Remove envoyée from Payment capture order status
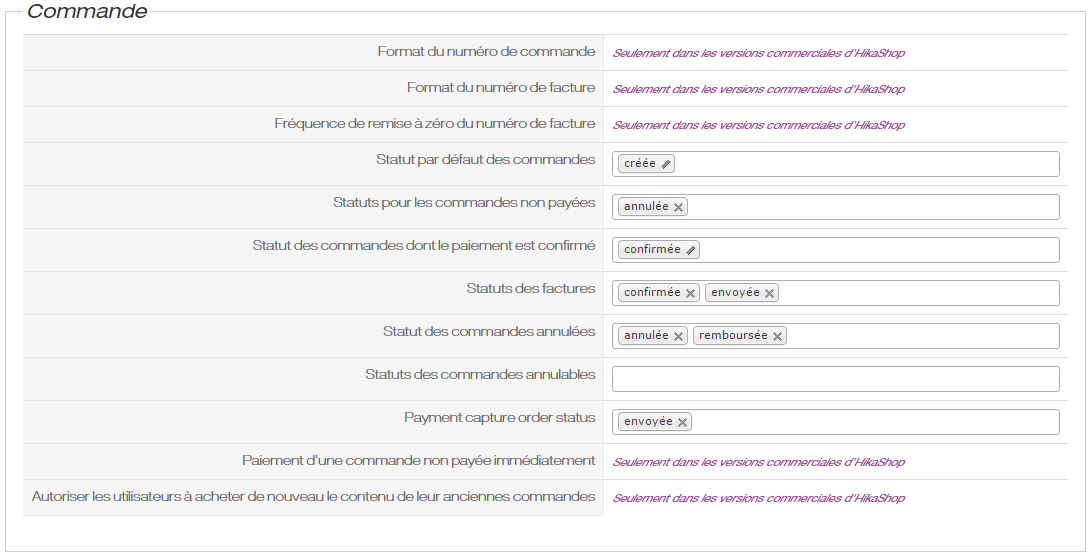 [x=682, y=422]
